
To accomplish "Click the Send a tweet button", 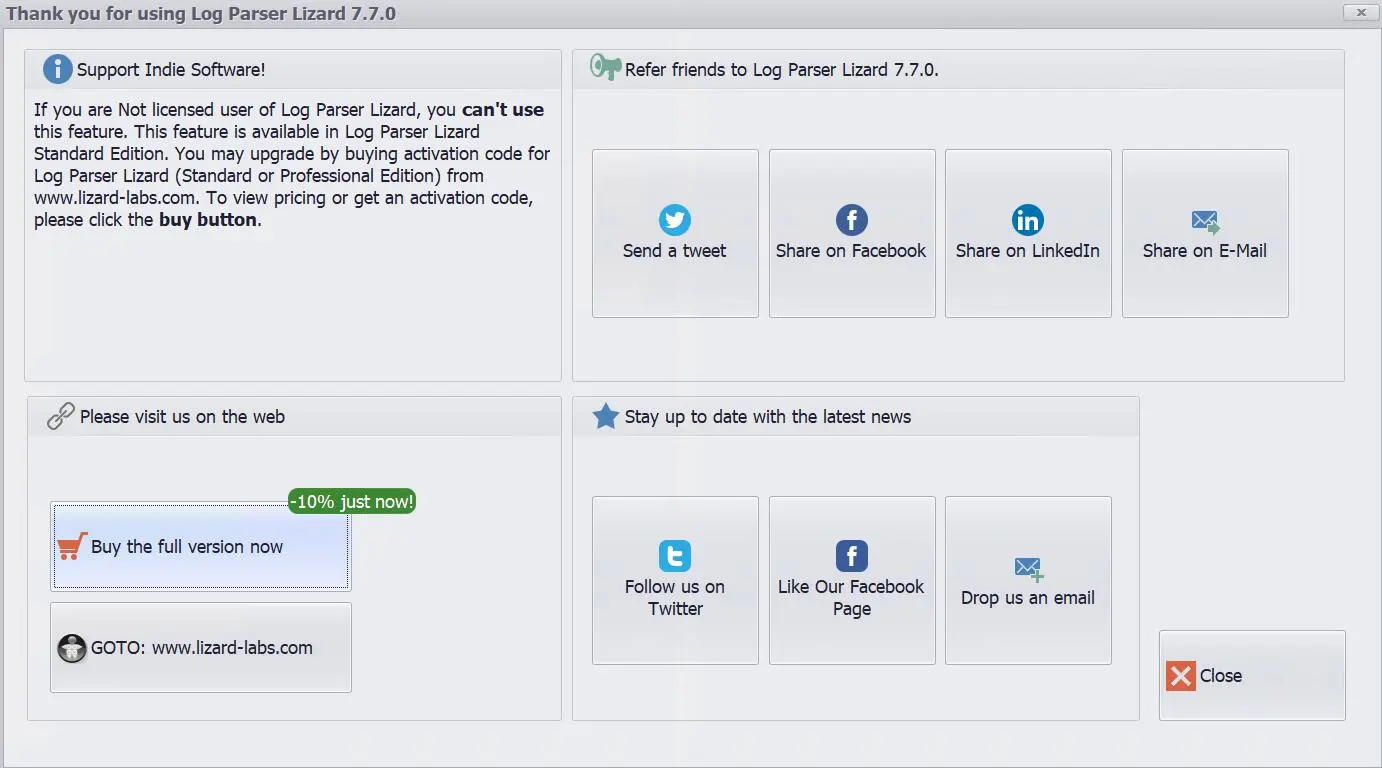I will (675, 234).
